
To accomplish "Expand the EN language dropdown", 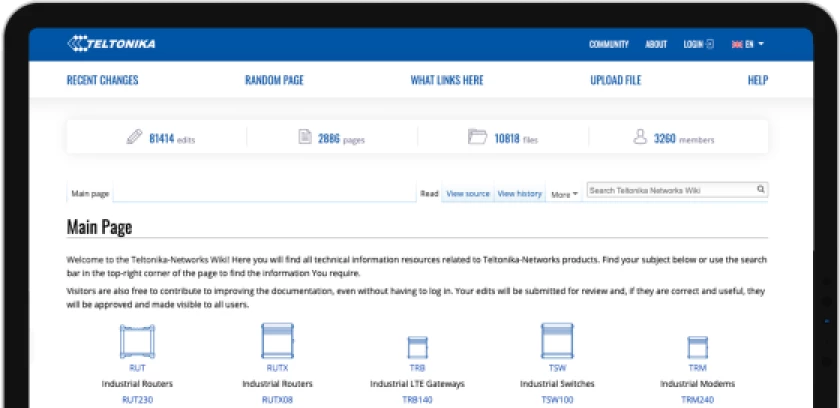I will (x=754, y=44).
